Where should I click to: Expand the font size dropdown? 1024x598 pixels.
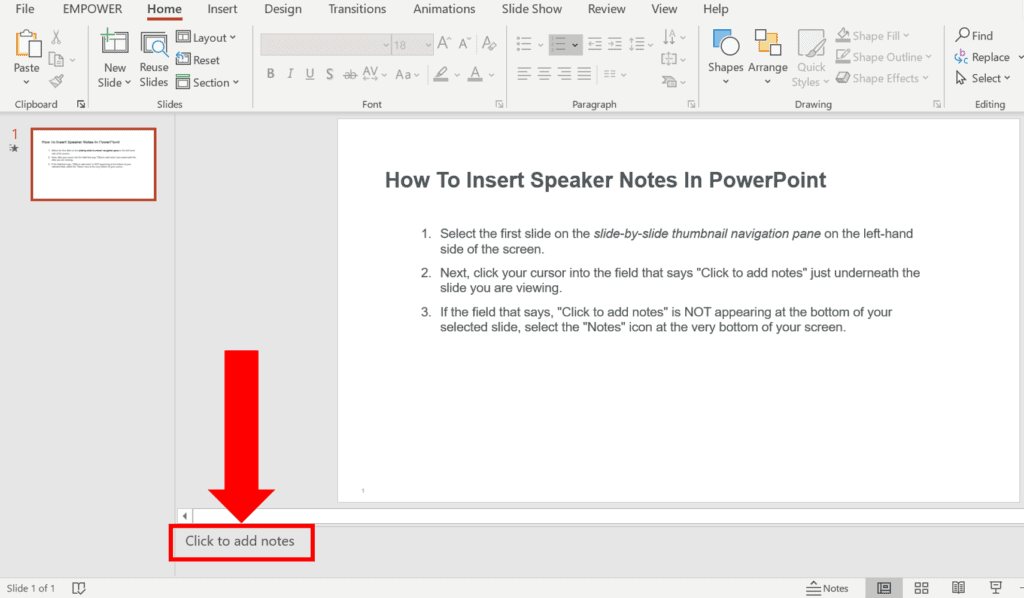(x=430, y=43)
